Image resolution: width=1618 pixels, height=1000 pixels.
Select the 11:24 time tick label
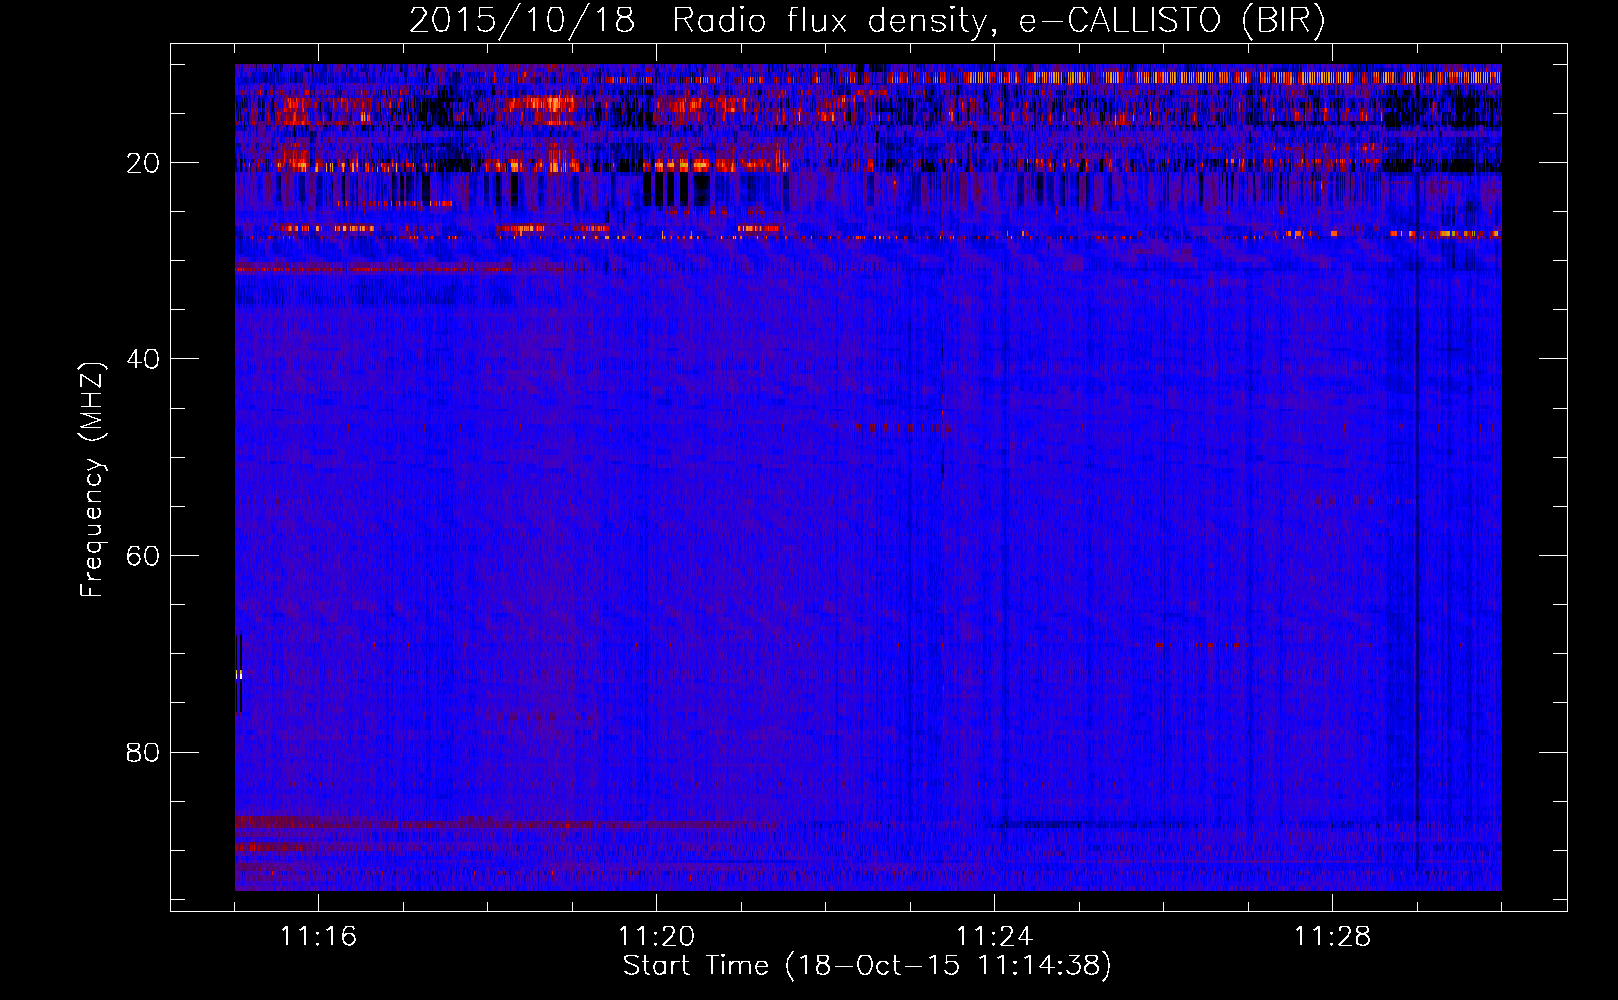994,936
